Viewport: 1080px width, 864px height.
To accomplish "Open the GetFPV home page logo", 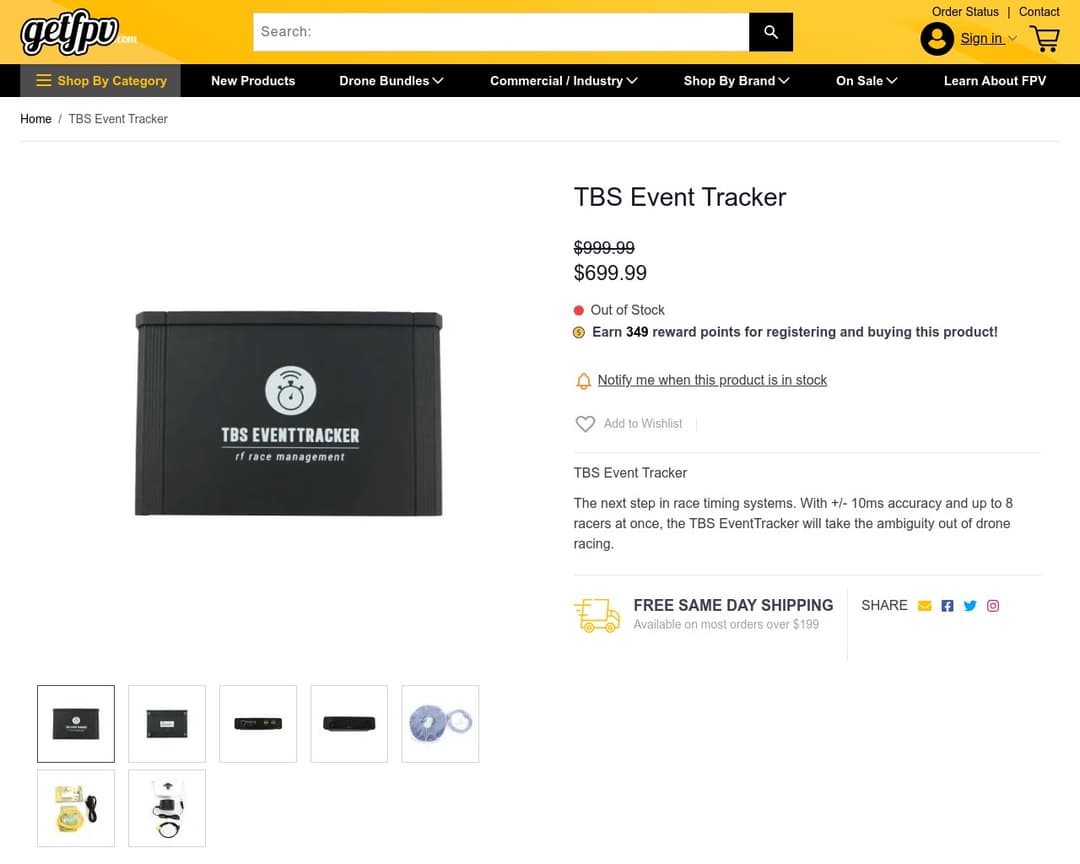I will pyautogui.click(x=70, y=32).
